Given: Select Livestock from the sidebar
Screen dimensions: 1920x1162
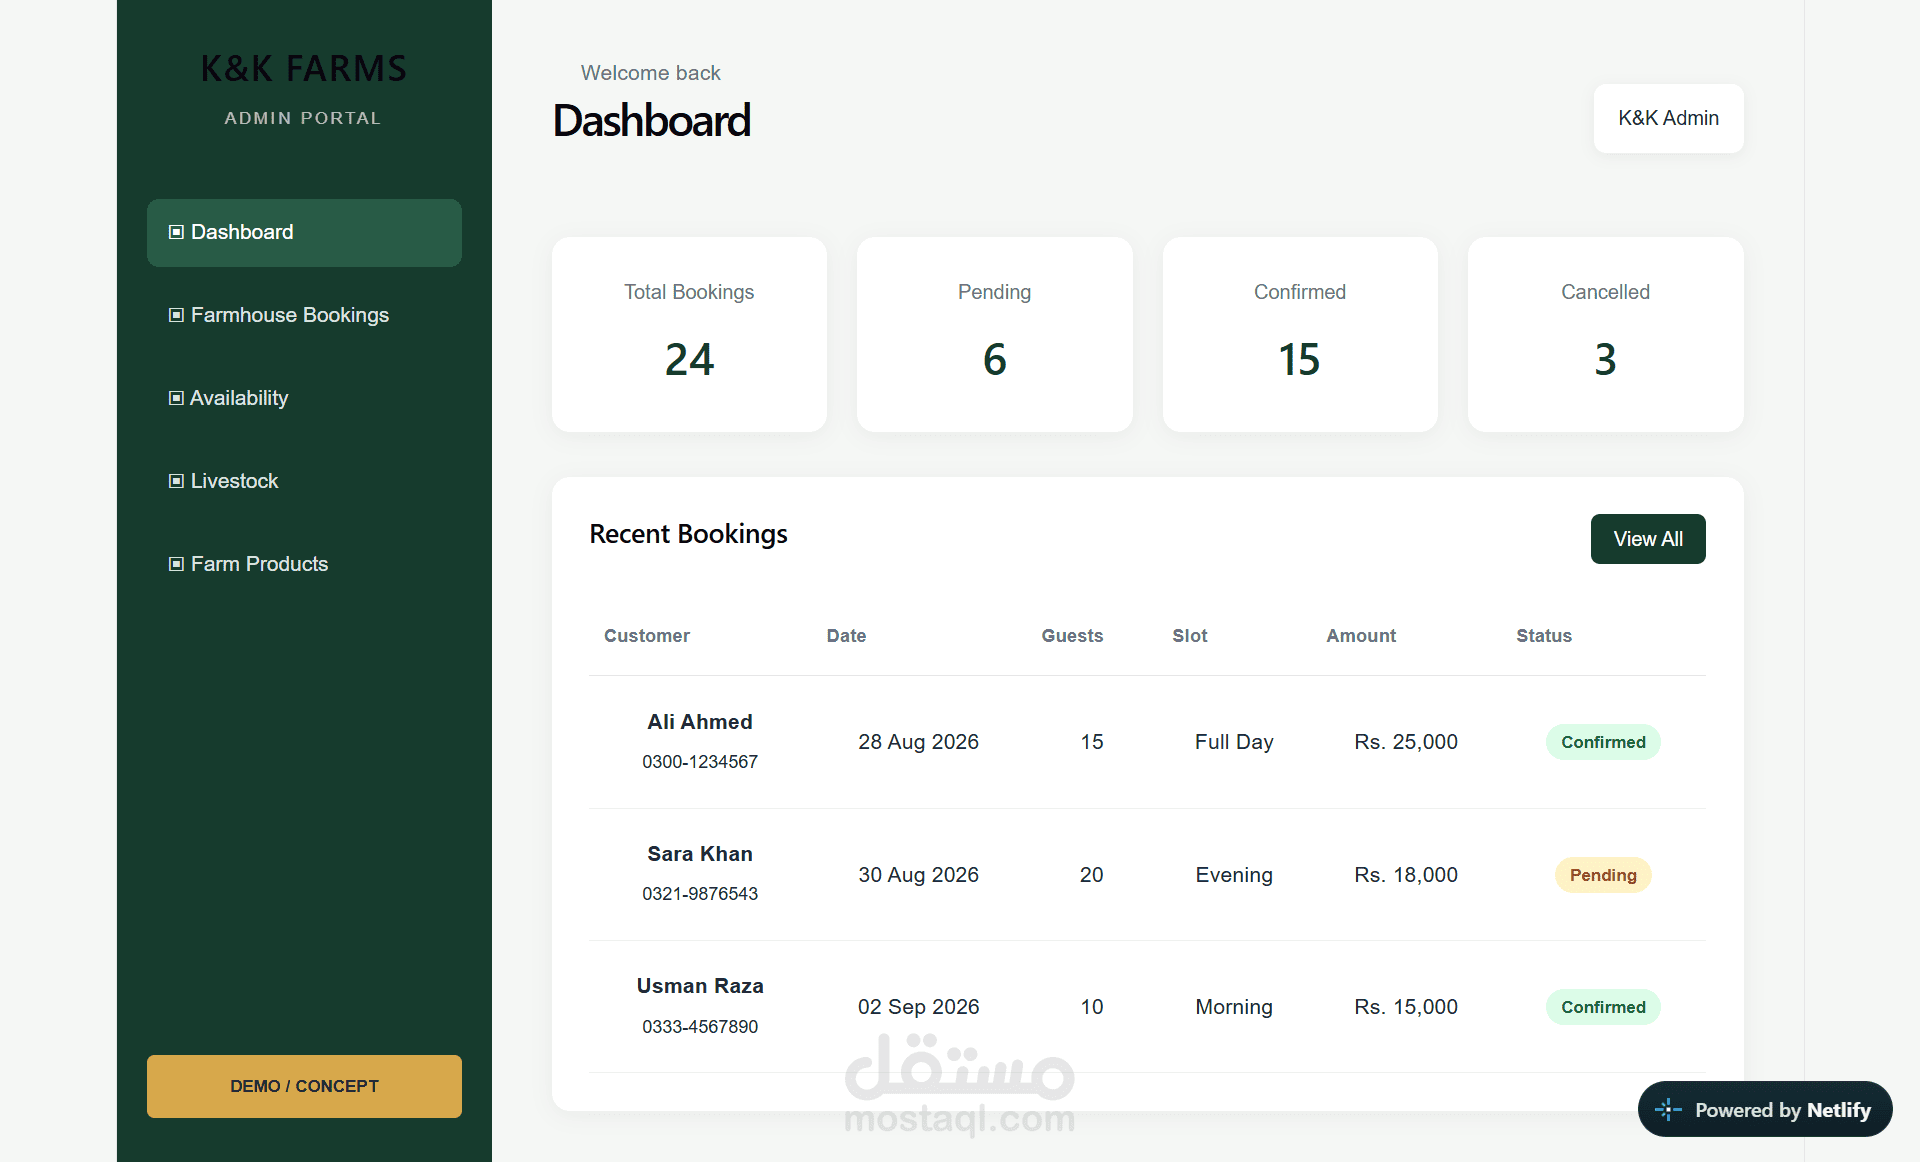Looking at the screenshot, I should pyautogui.click(x=304, y=481).
